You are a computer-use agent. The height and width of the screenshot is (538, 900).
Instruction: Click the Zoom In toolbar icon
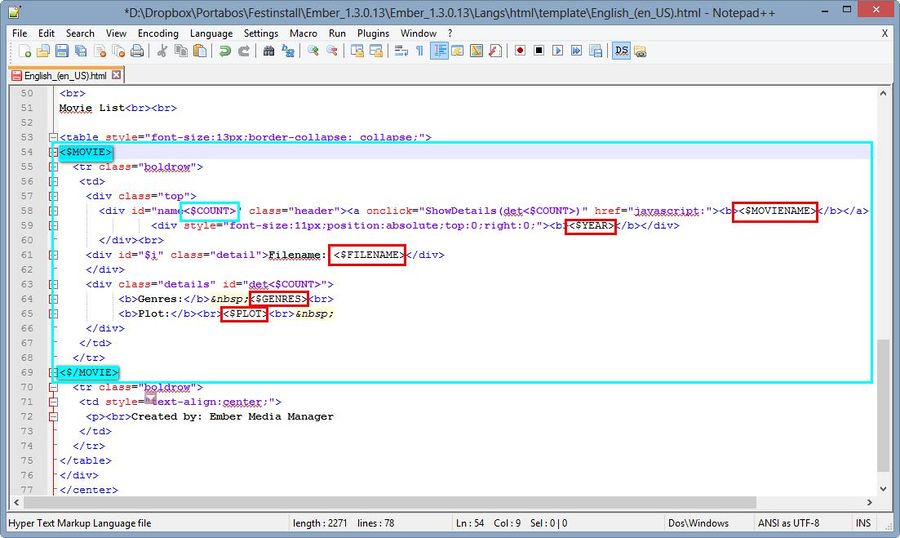(x=313, y=51)
